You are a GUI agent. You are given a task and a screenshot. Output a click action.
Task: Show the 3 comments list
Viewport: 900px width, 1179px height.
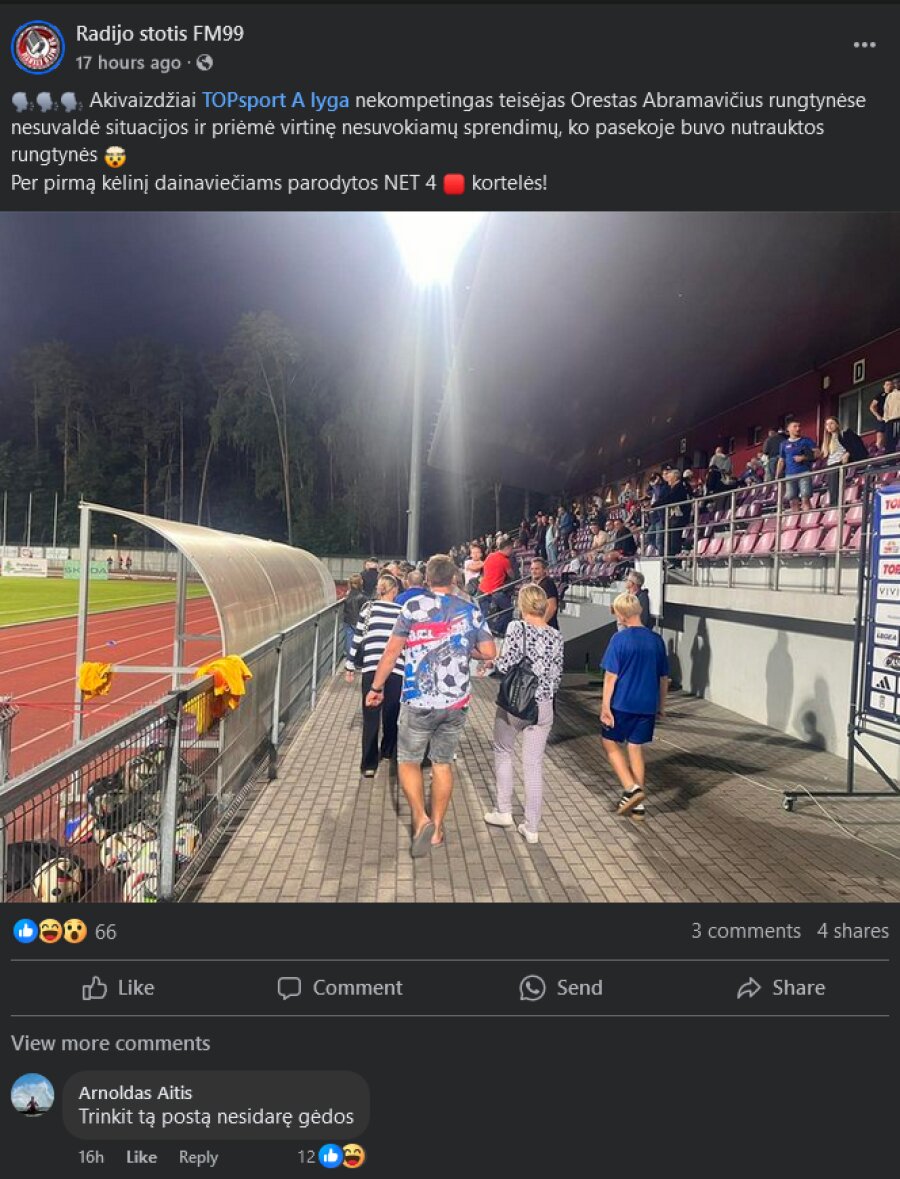click(746, 931)
